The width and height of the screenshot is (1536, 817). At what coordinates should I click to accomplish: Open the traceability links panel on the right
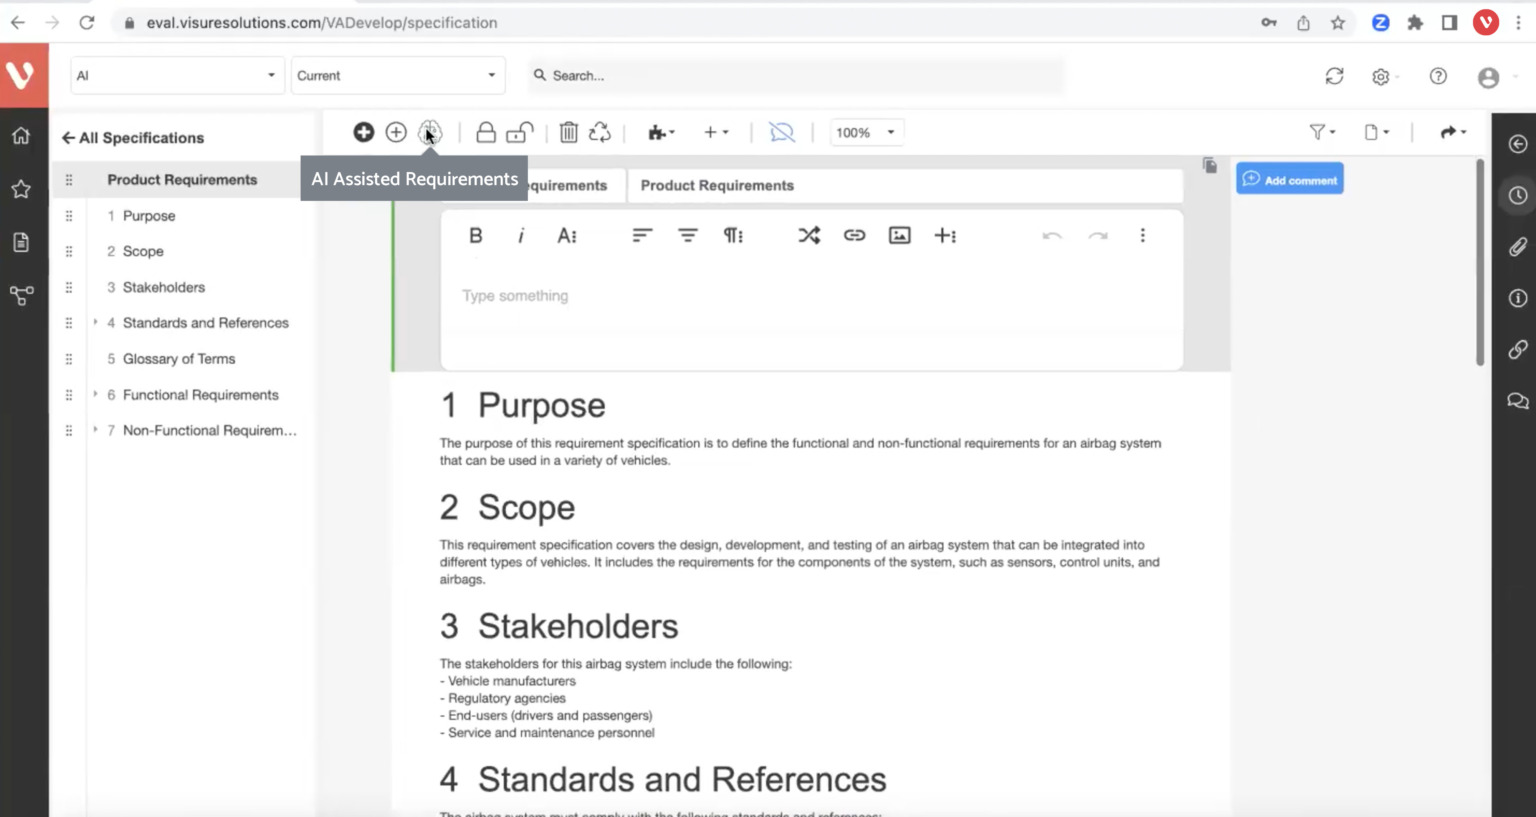coord(1518,349)
